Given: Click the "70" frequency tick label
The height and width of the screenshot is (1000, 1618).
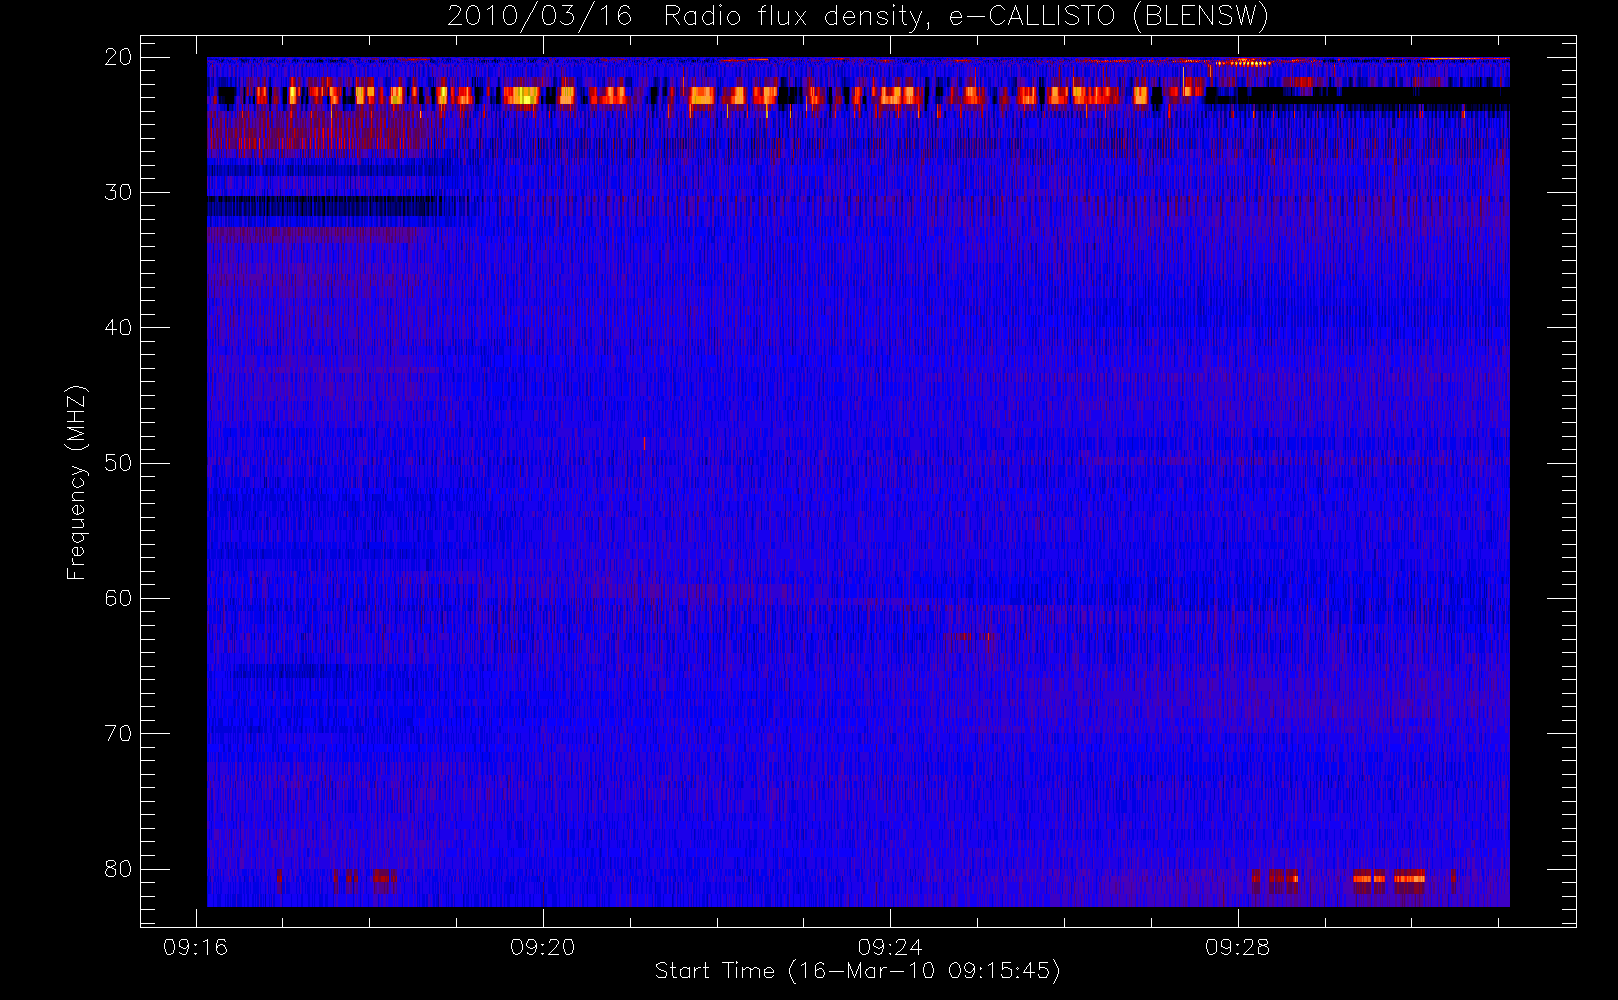Looking at the screenshot, I should [118, 734].
